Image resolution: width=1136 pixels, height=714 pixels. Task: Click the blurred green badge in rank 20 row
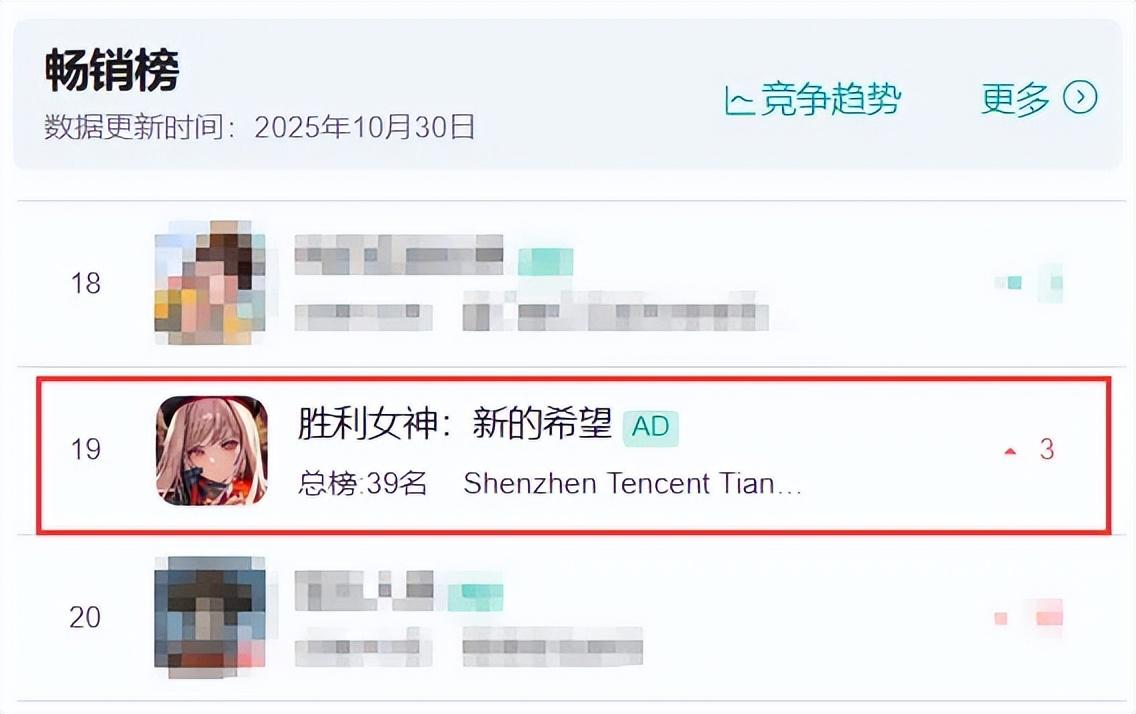pos(475,594)
